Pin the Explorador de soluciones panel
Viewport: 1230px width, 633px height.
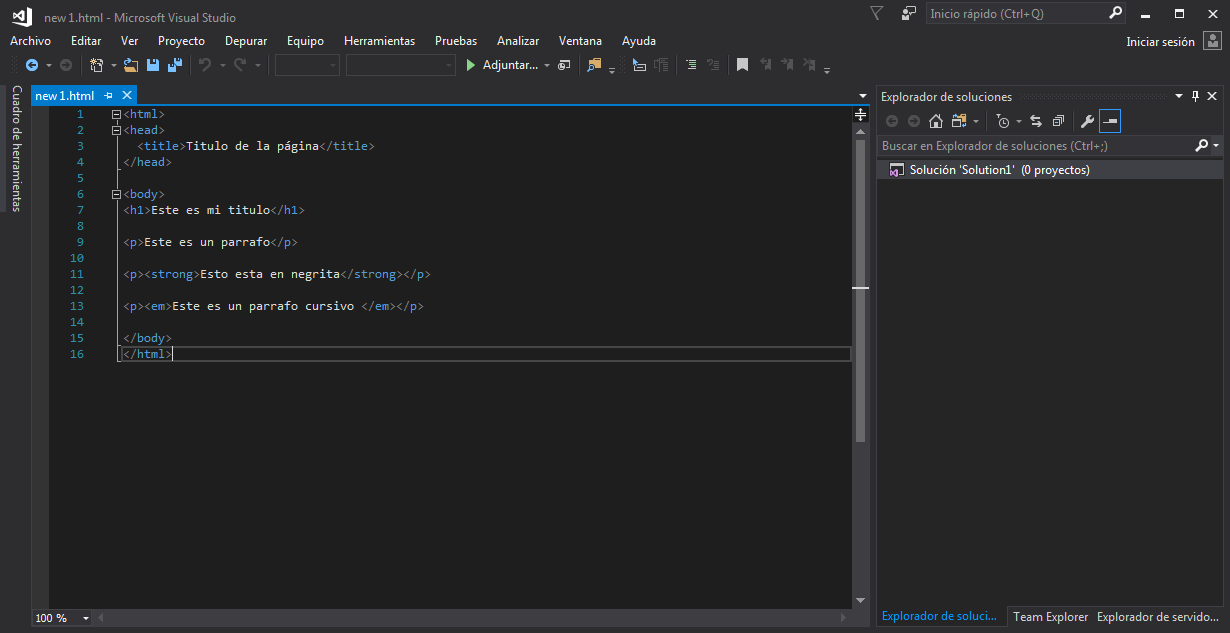click(1197, 95)
